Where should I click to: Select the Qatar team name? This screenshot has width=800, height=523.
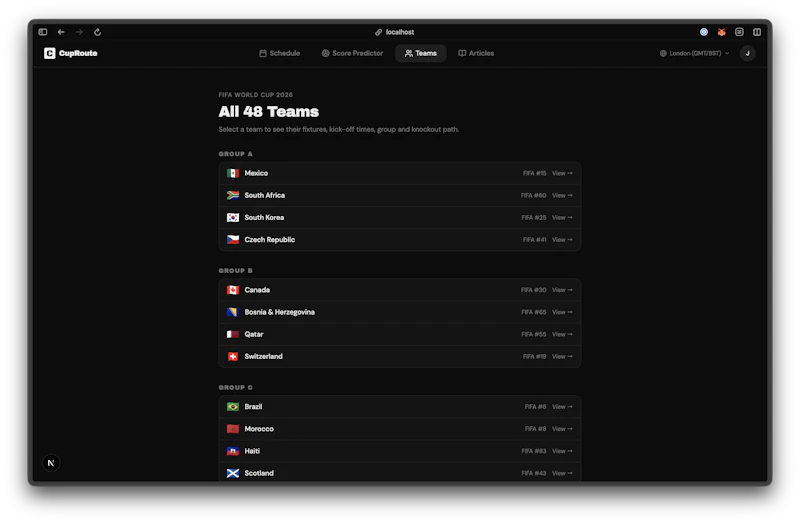tap(254, 334)
